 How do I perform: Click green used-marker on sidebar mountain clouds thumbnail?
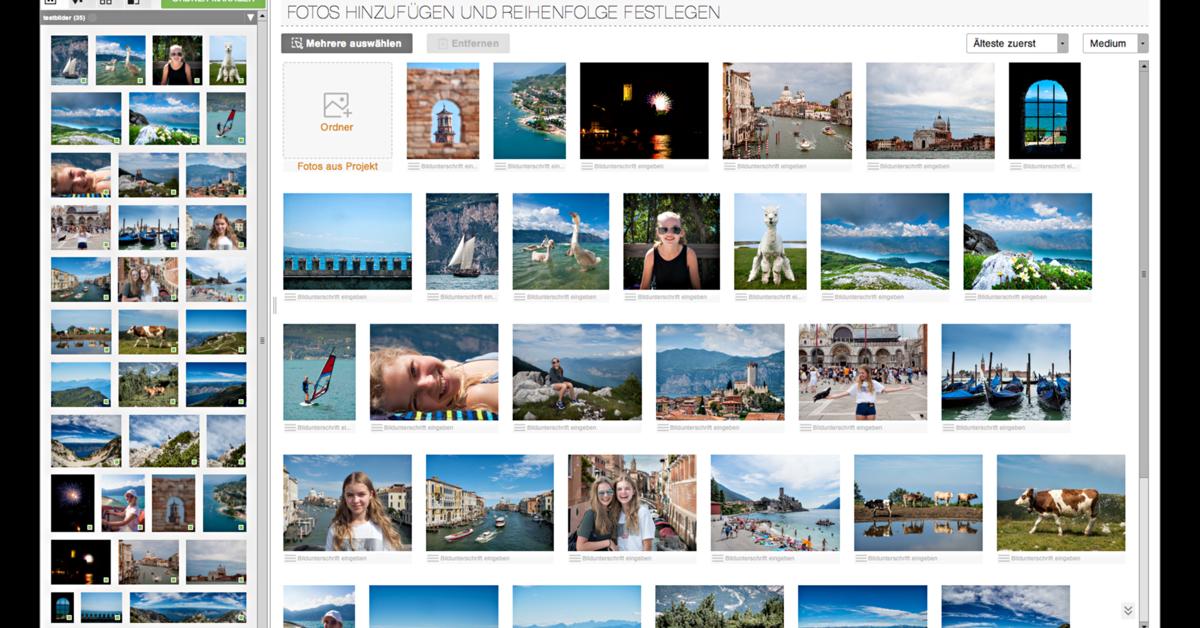pyautogui.click(x=116, y=141)
